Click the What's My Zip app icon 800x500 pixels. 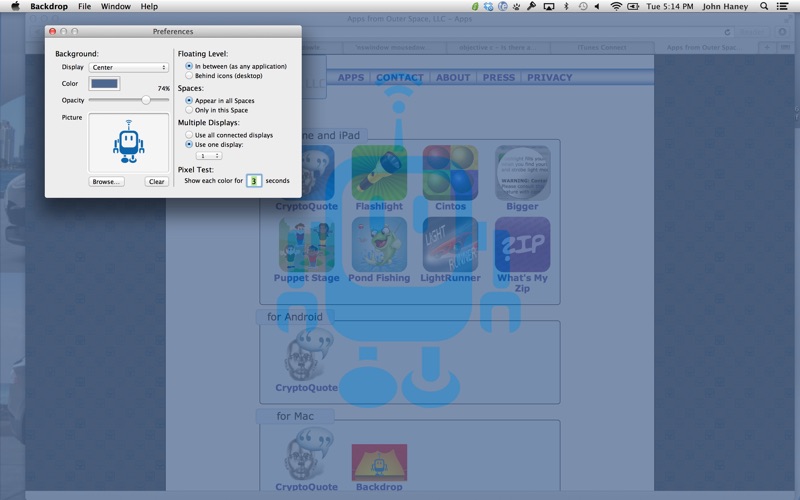tap(522, 244)
